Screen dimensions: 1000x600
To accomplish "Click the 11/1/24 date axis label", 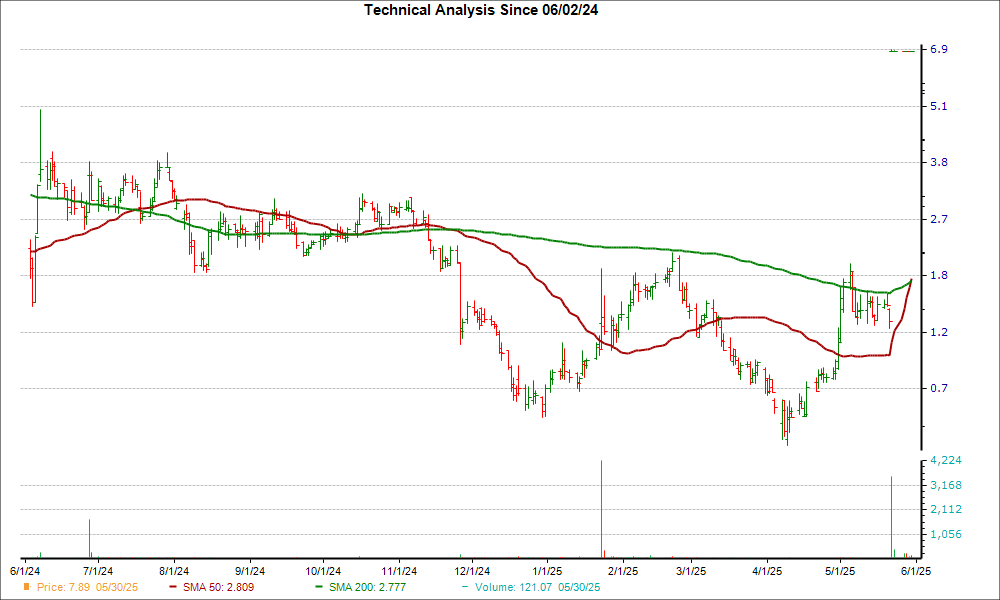I will coord(399,571).
